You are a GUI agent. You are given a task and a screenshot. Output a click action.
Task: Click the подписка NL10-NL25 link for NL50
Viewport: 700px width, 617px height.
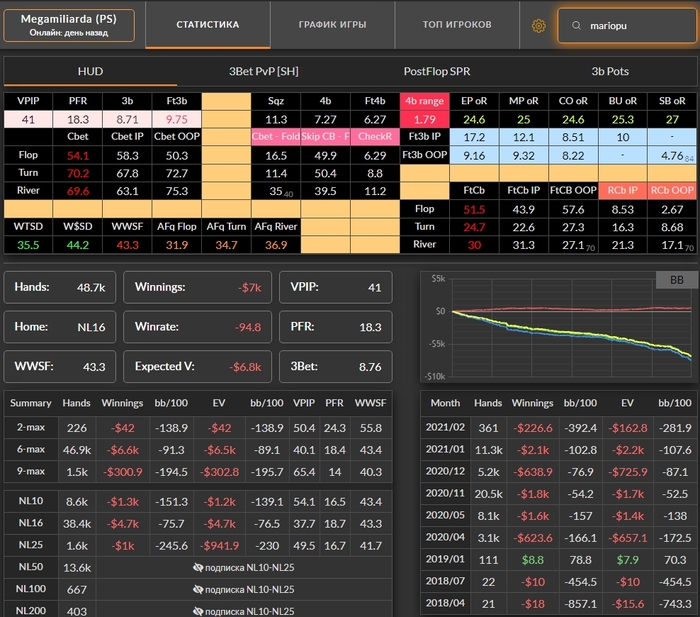(x=249, y=567)
